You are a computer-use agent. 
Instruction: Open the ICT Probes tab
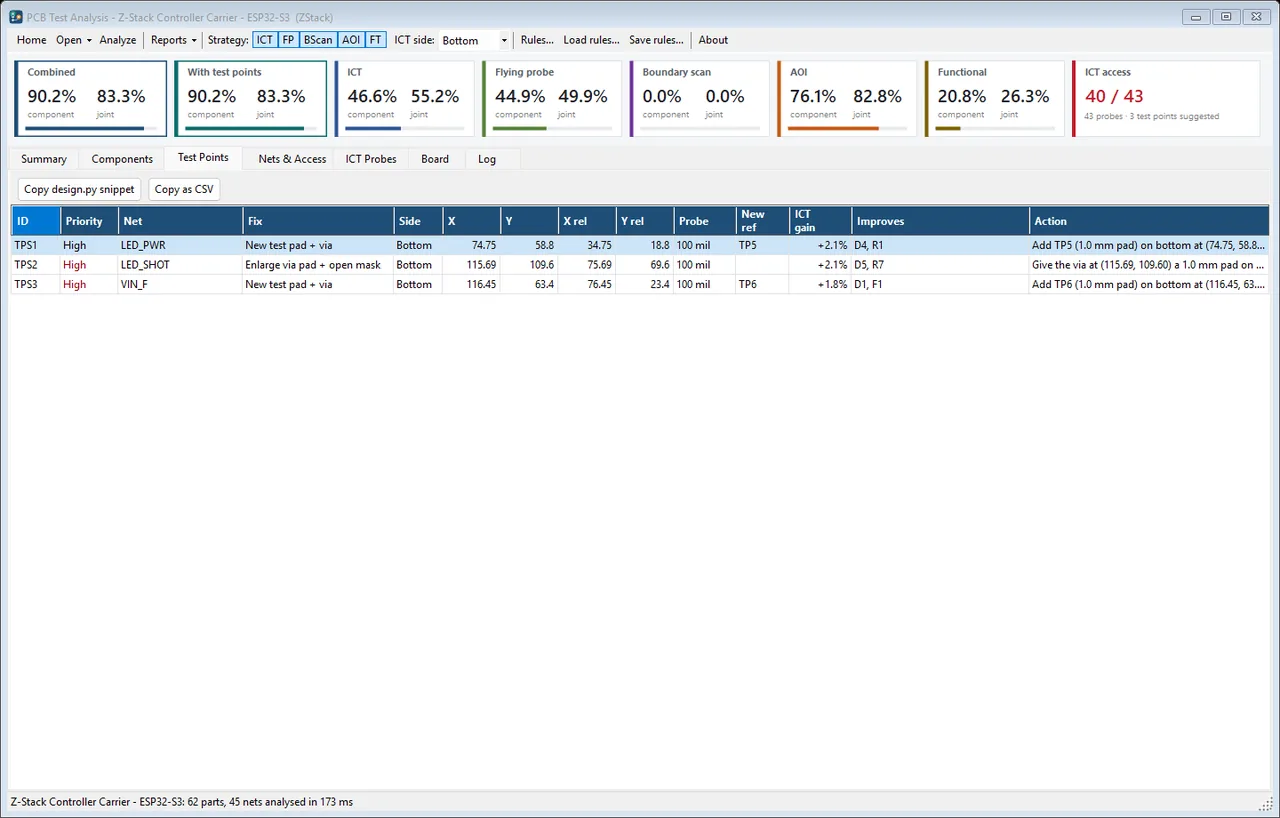(x=371, y=159)
